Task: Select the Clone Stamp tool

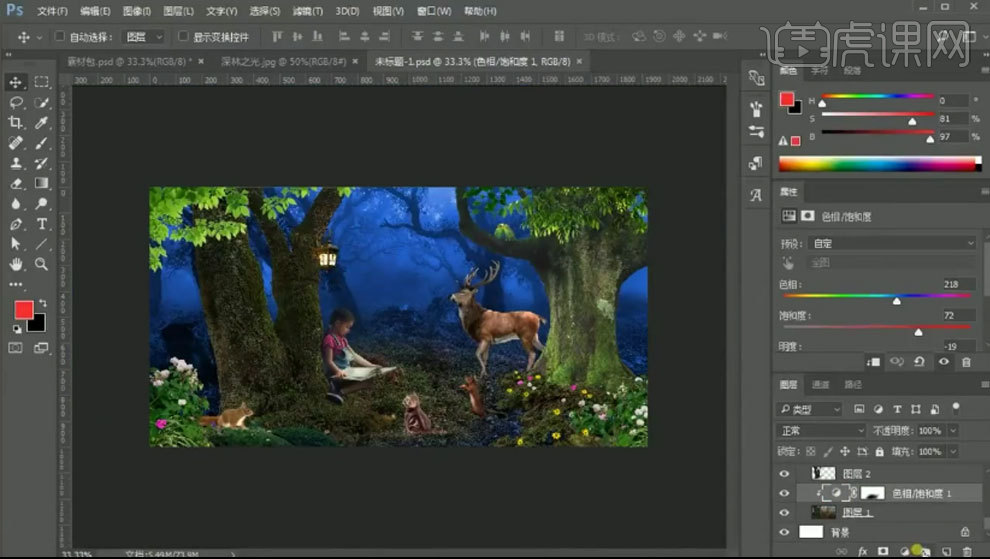Action: (16, 163)
